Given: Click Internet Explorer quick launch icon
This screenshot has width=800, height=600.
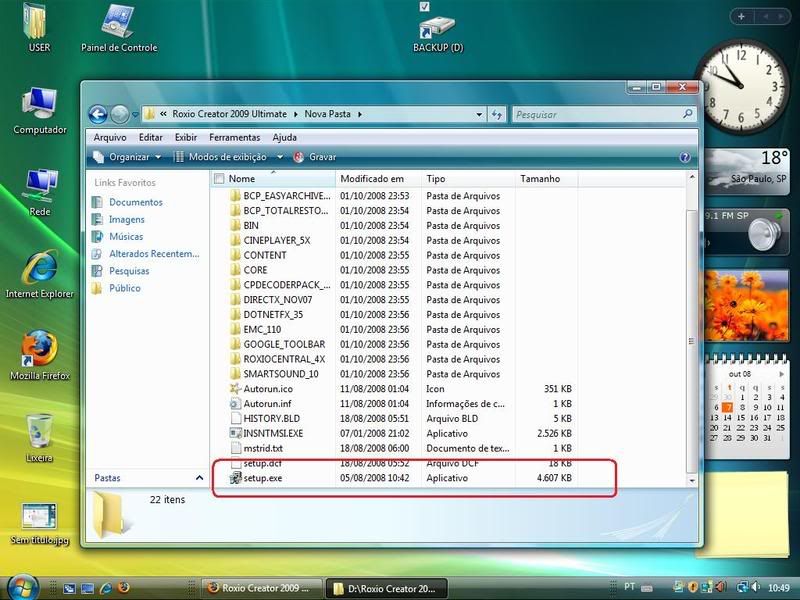Looking at the screenshot, I should click(x=106, y=588).
